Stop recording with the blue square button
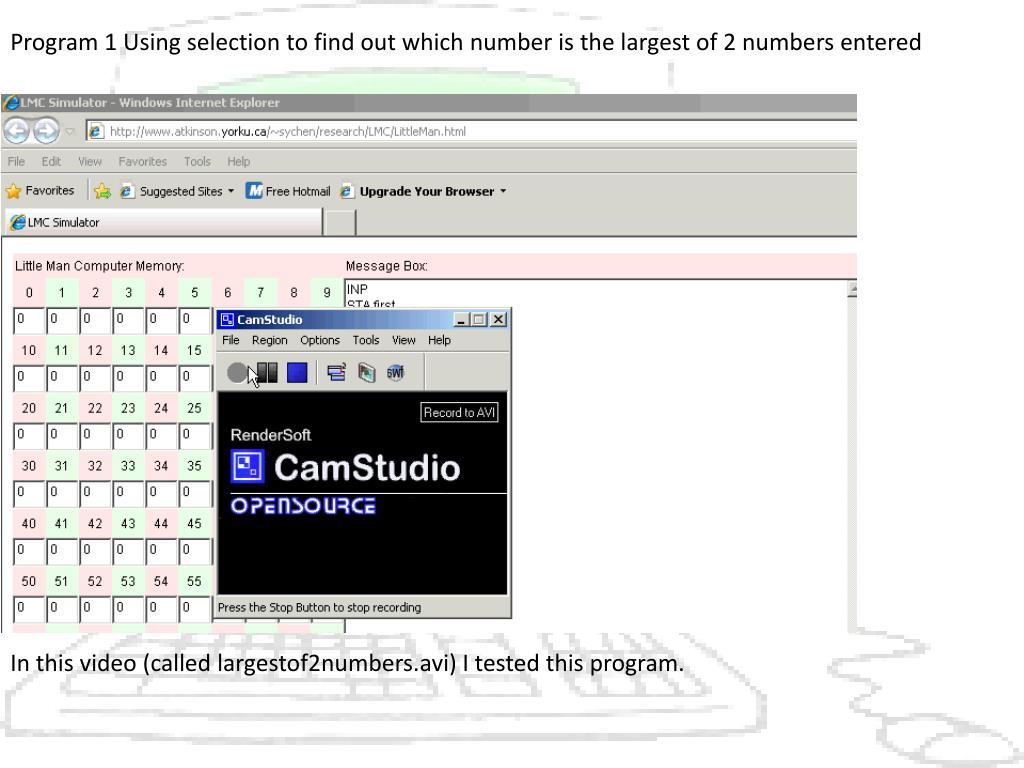 297,373
